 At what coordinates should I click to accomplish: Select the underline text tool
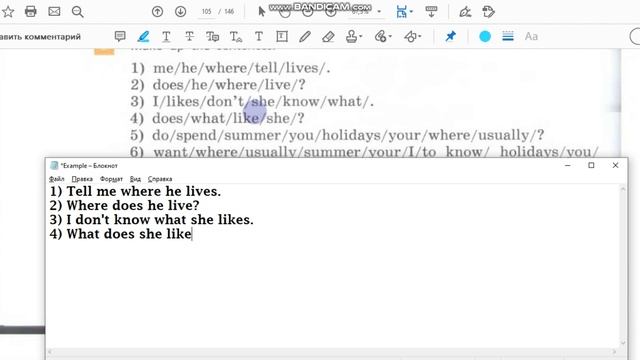pos(166,37)
